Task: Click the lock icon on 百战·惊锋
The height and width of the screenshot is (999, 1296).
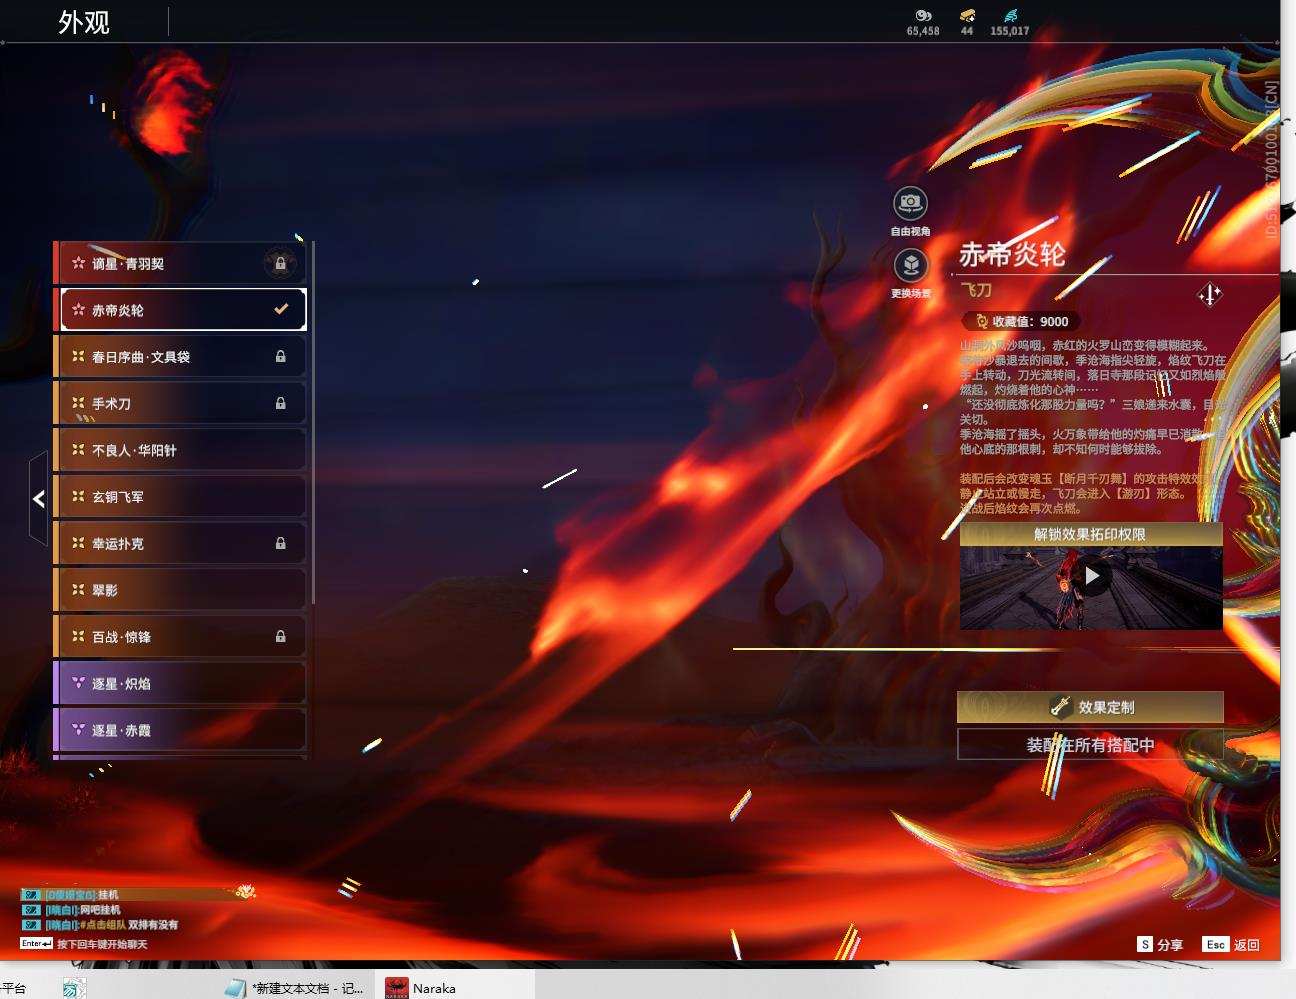Action: (x=281, y=636)
